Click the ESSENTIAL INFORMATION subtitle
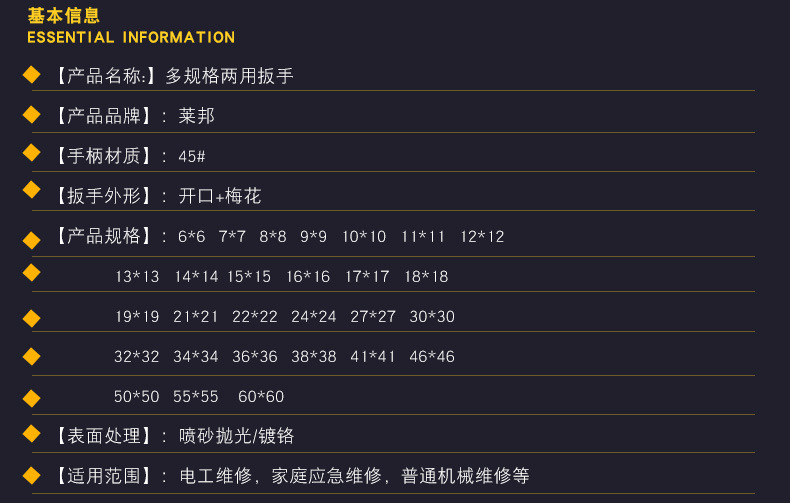Screen dimensions: 790x503 [131, 38]
